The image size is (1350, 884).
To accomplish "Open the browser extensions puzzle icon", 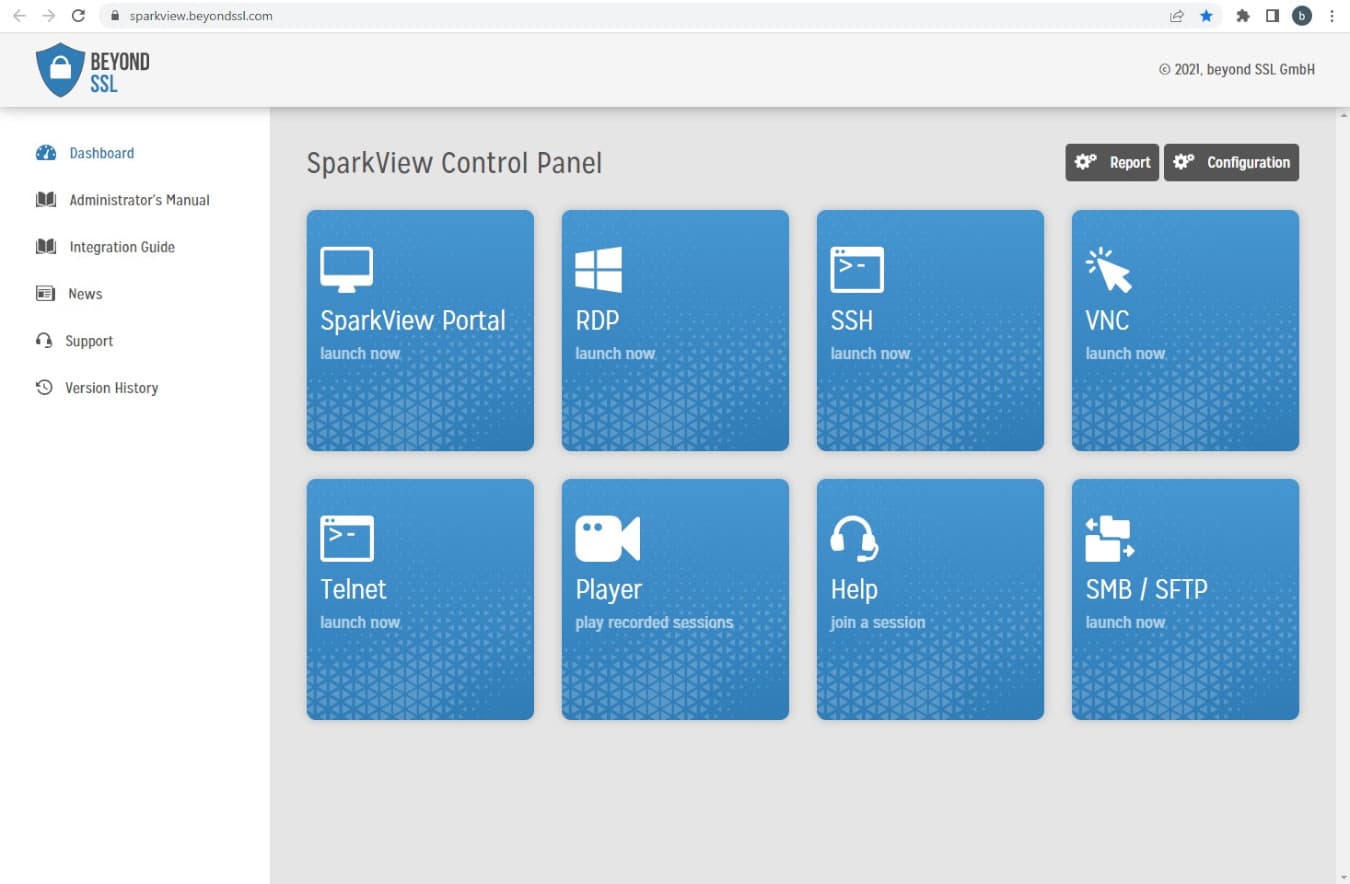I will coord(1243,16).
